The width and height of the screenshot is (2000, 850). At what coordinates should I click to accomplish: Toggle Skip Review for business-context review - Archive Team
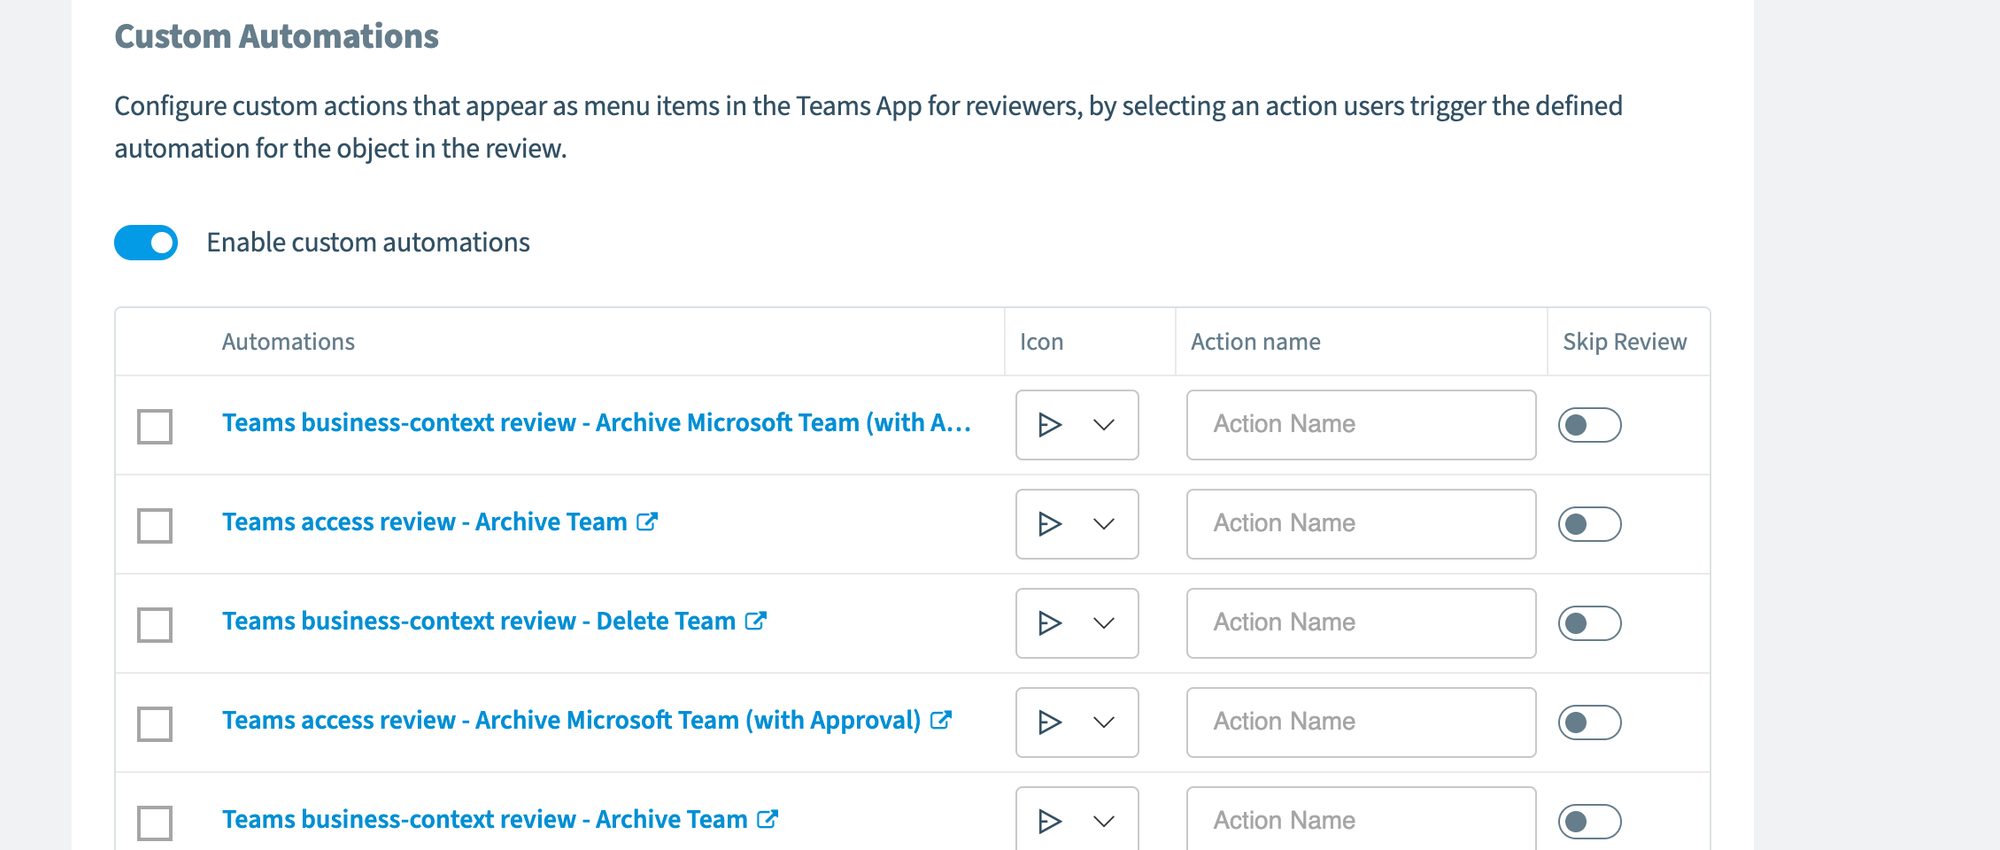(1589, 821)
